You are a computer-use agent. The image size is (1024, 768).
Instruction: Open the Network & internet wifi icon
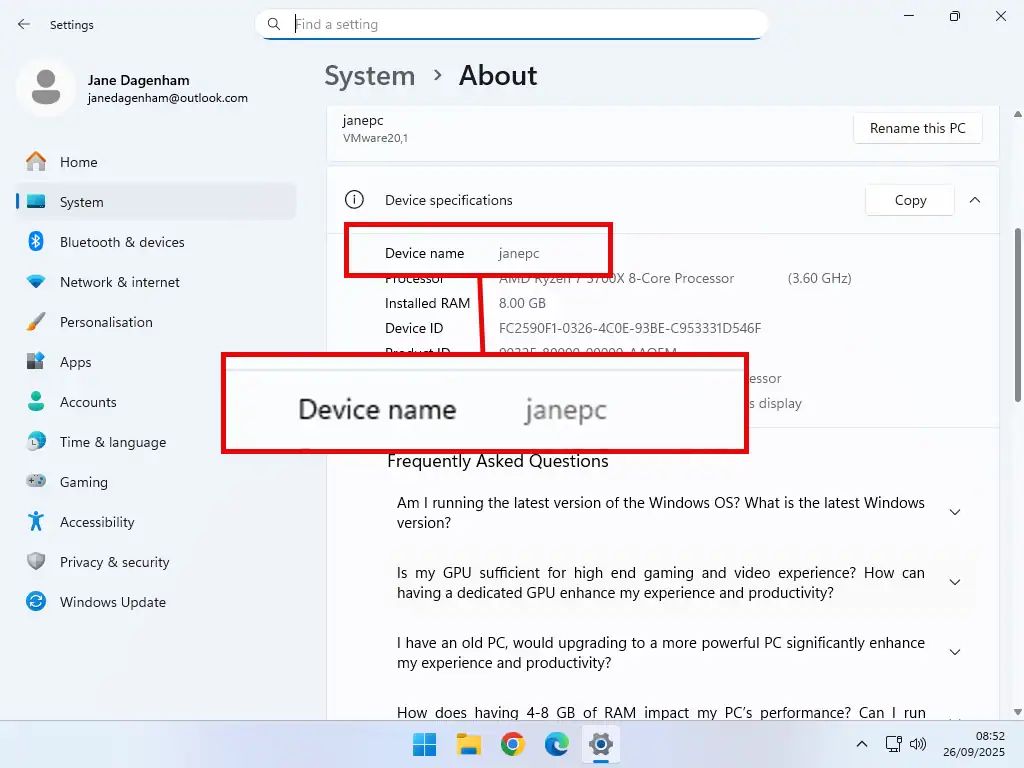point(36,281)
